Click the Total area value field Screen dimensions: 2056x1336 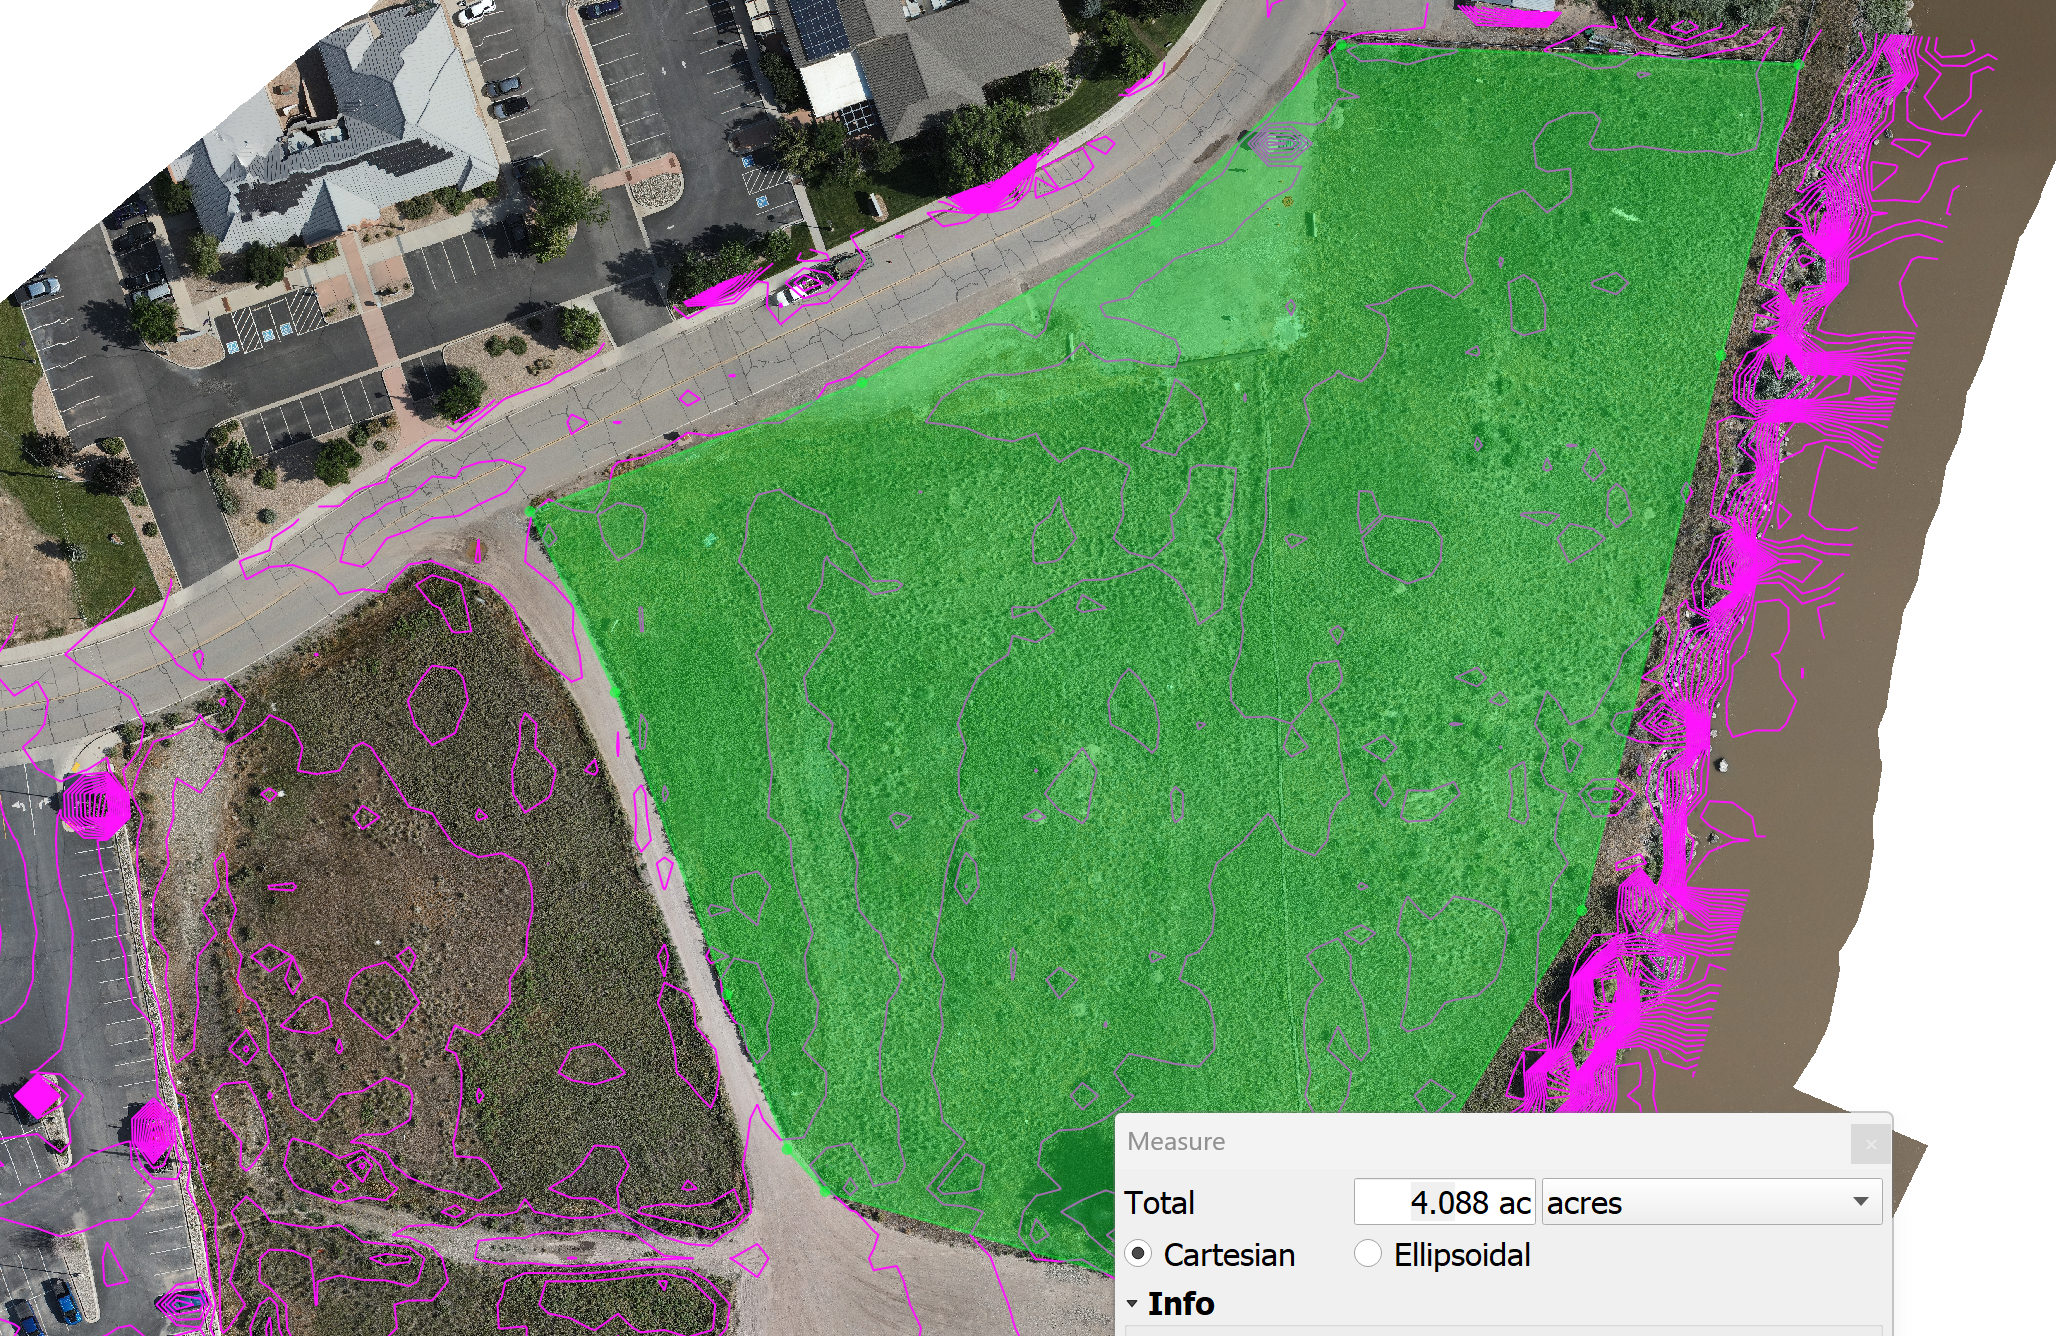tap(1444, 1202)
